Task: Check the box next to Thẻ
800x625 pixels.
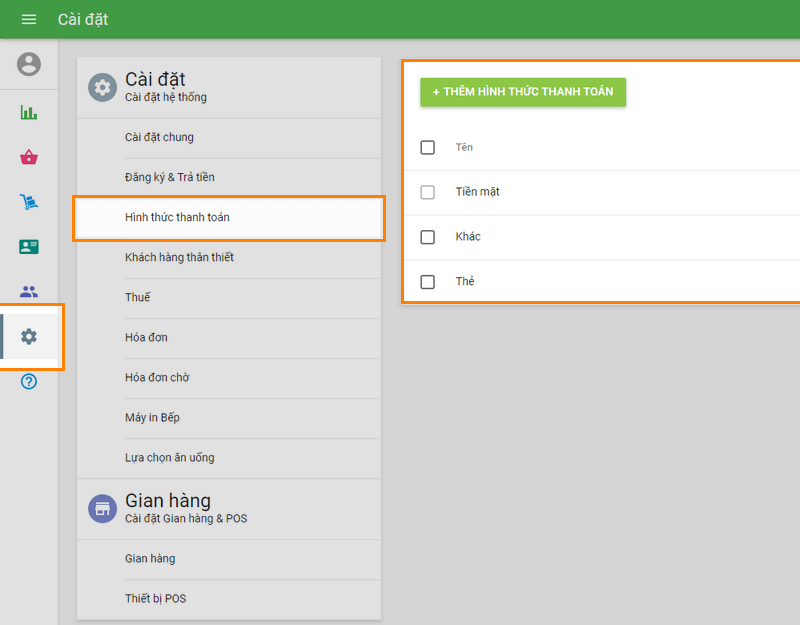Action: coord(428,282)
